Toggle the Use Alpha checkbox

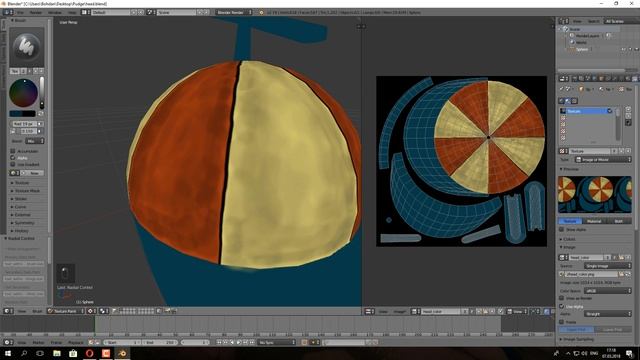click(562, 306)
